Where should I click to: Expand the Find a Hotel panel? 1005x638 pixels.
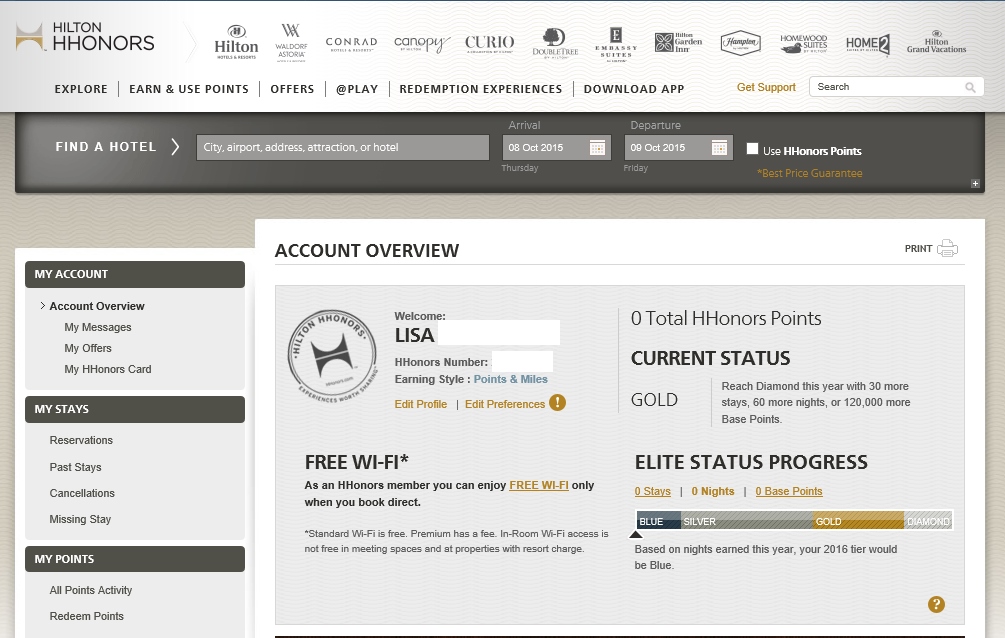975,184
